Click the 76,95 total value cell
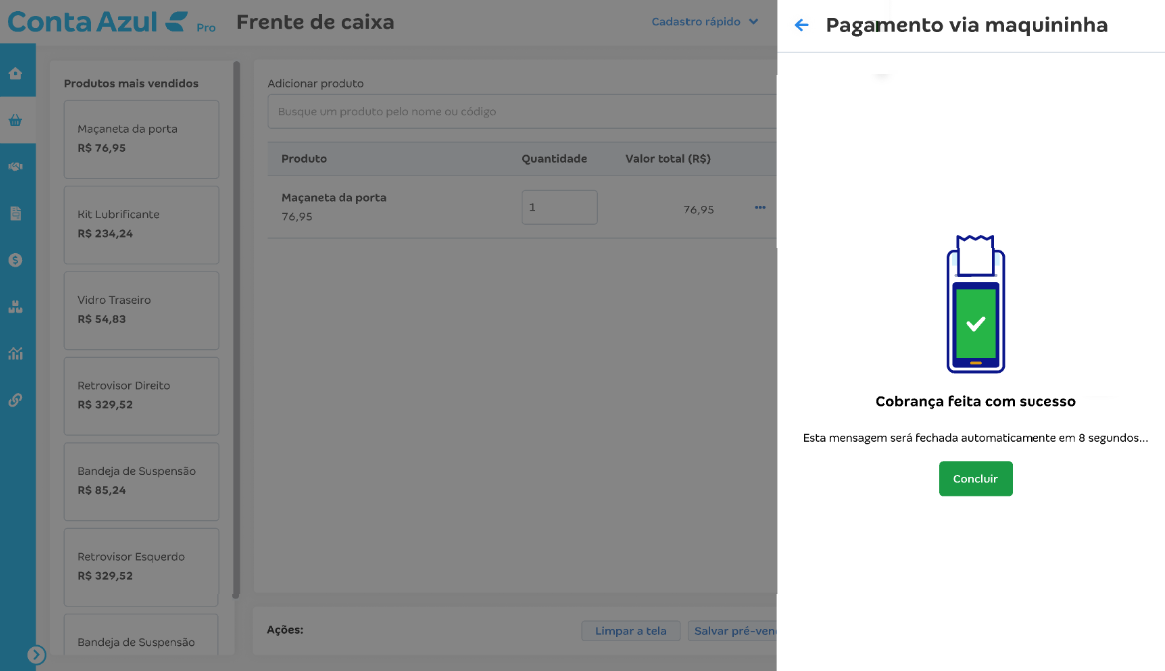 [x=698, y=210]
